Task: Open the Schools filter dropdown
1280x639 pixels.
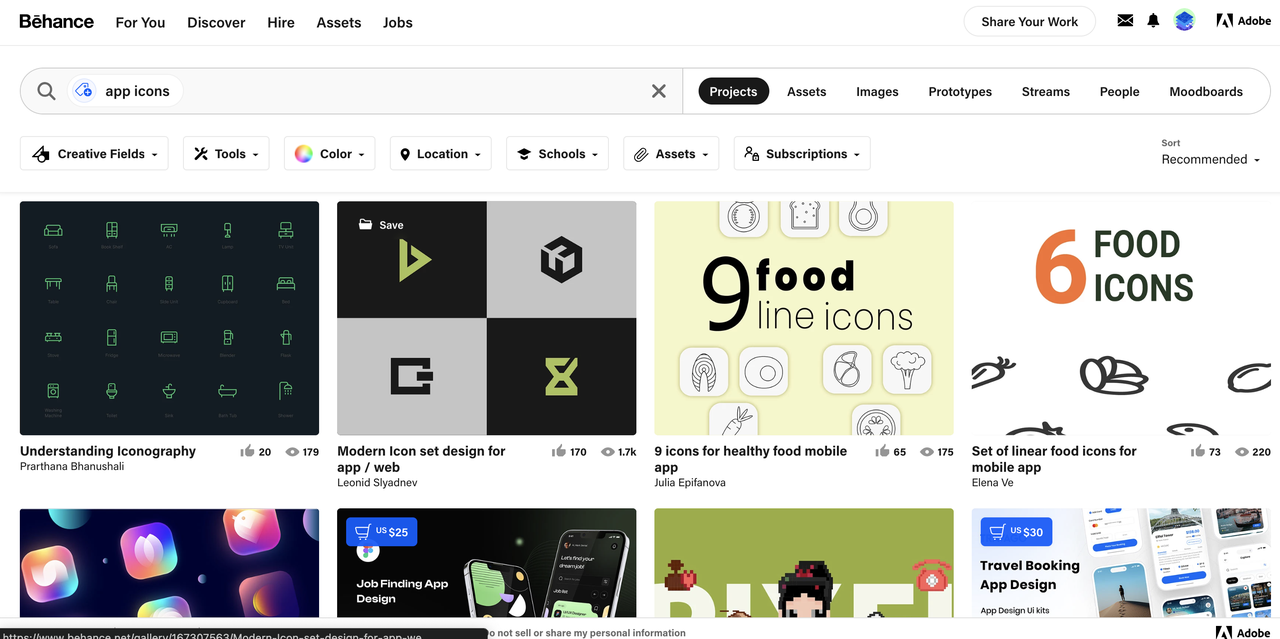Action: click(x=558, y=154)
